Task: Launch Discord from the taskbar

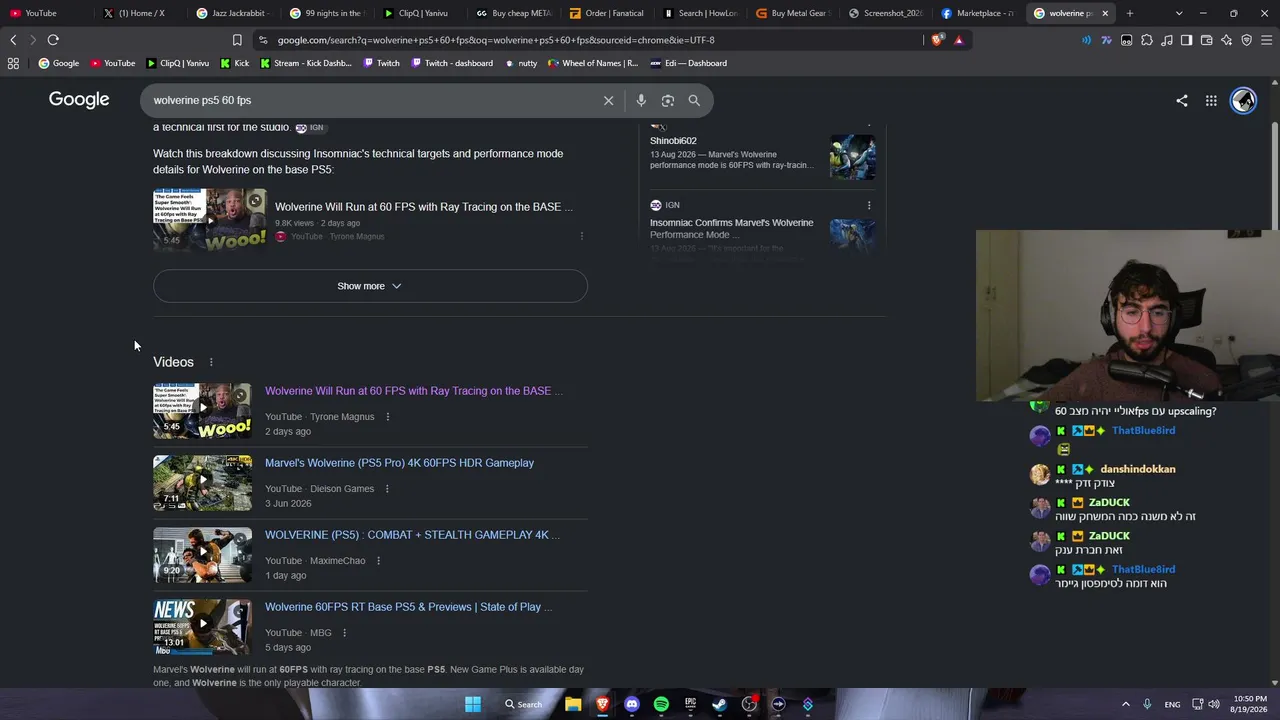Action: click(632, 704)
